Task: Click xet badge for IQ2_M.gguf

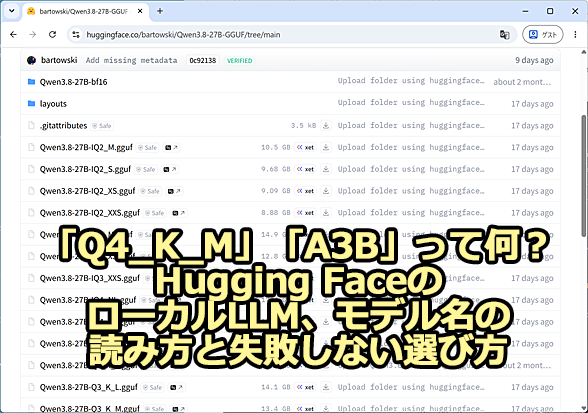Action: pos(305,147)
